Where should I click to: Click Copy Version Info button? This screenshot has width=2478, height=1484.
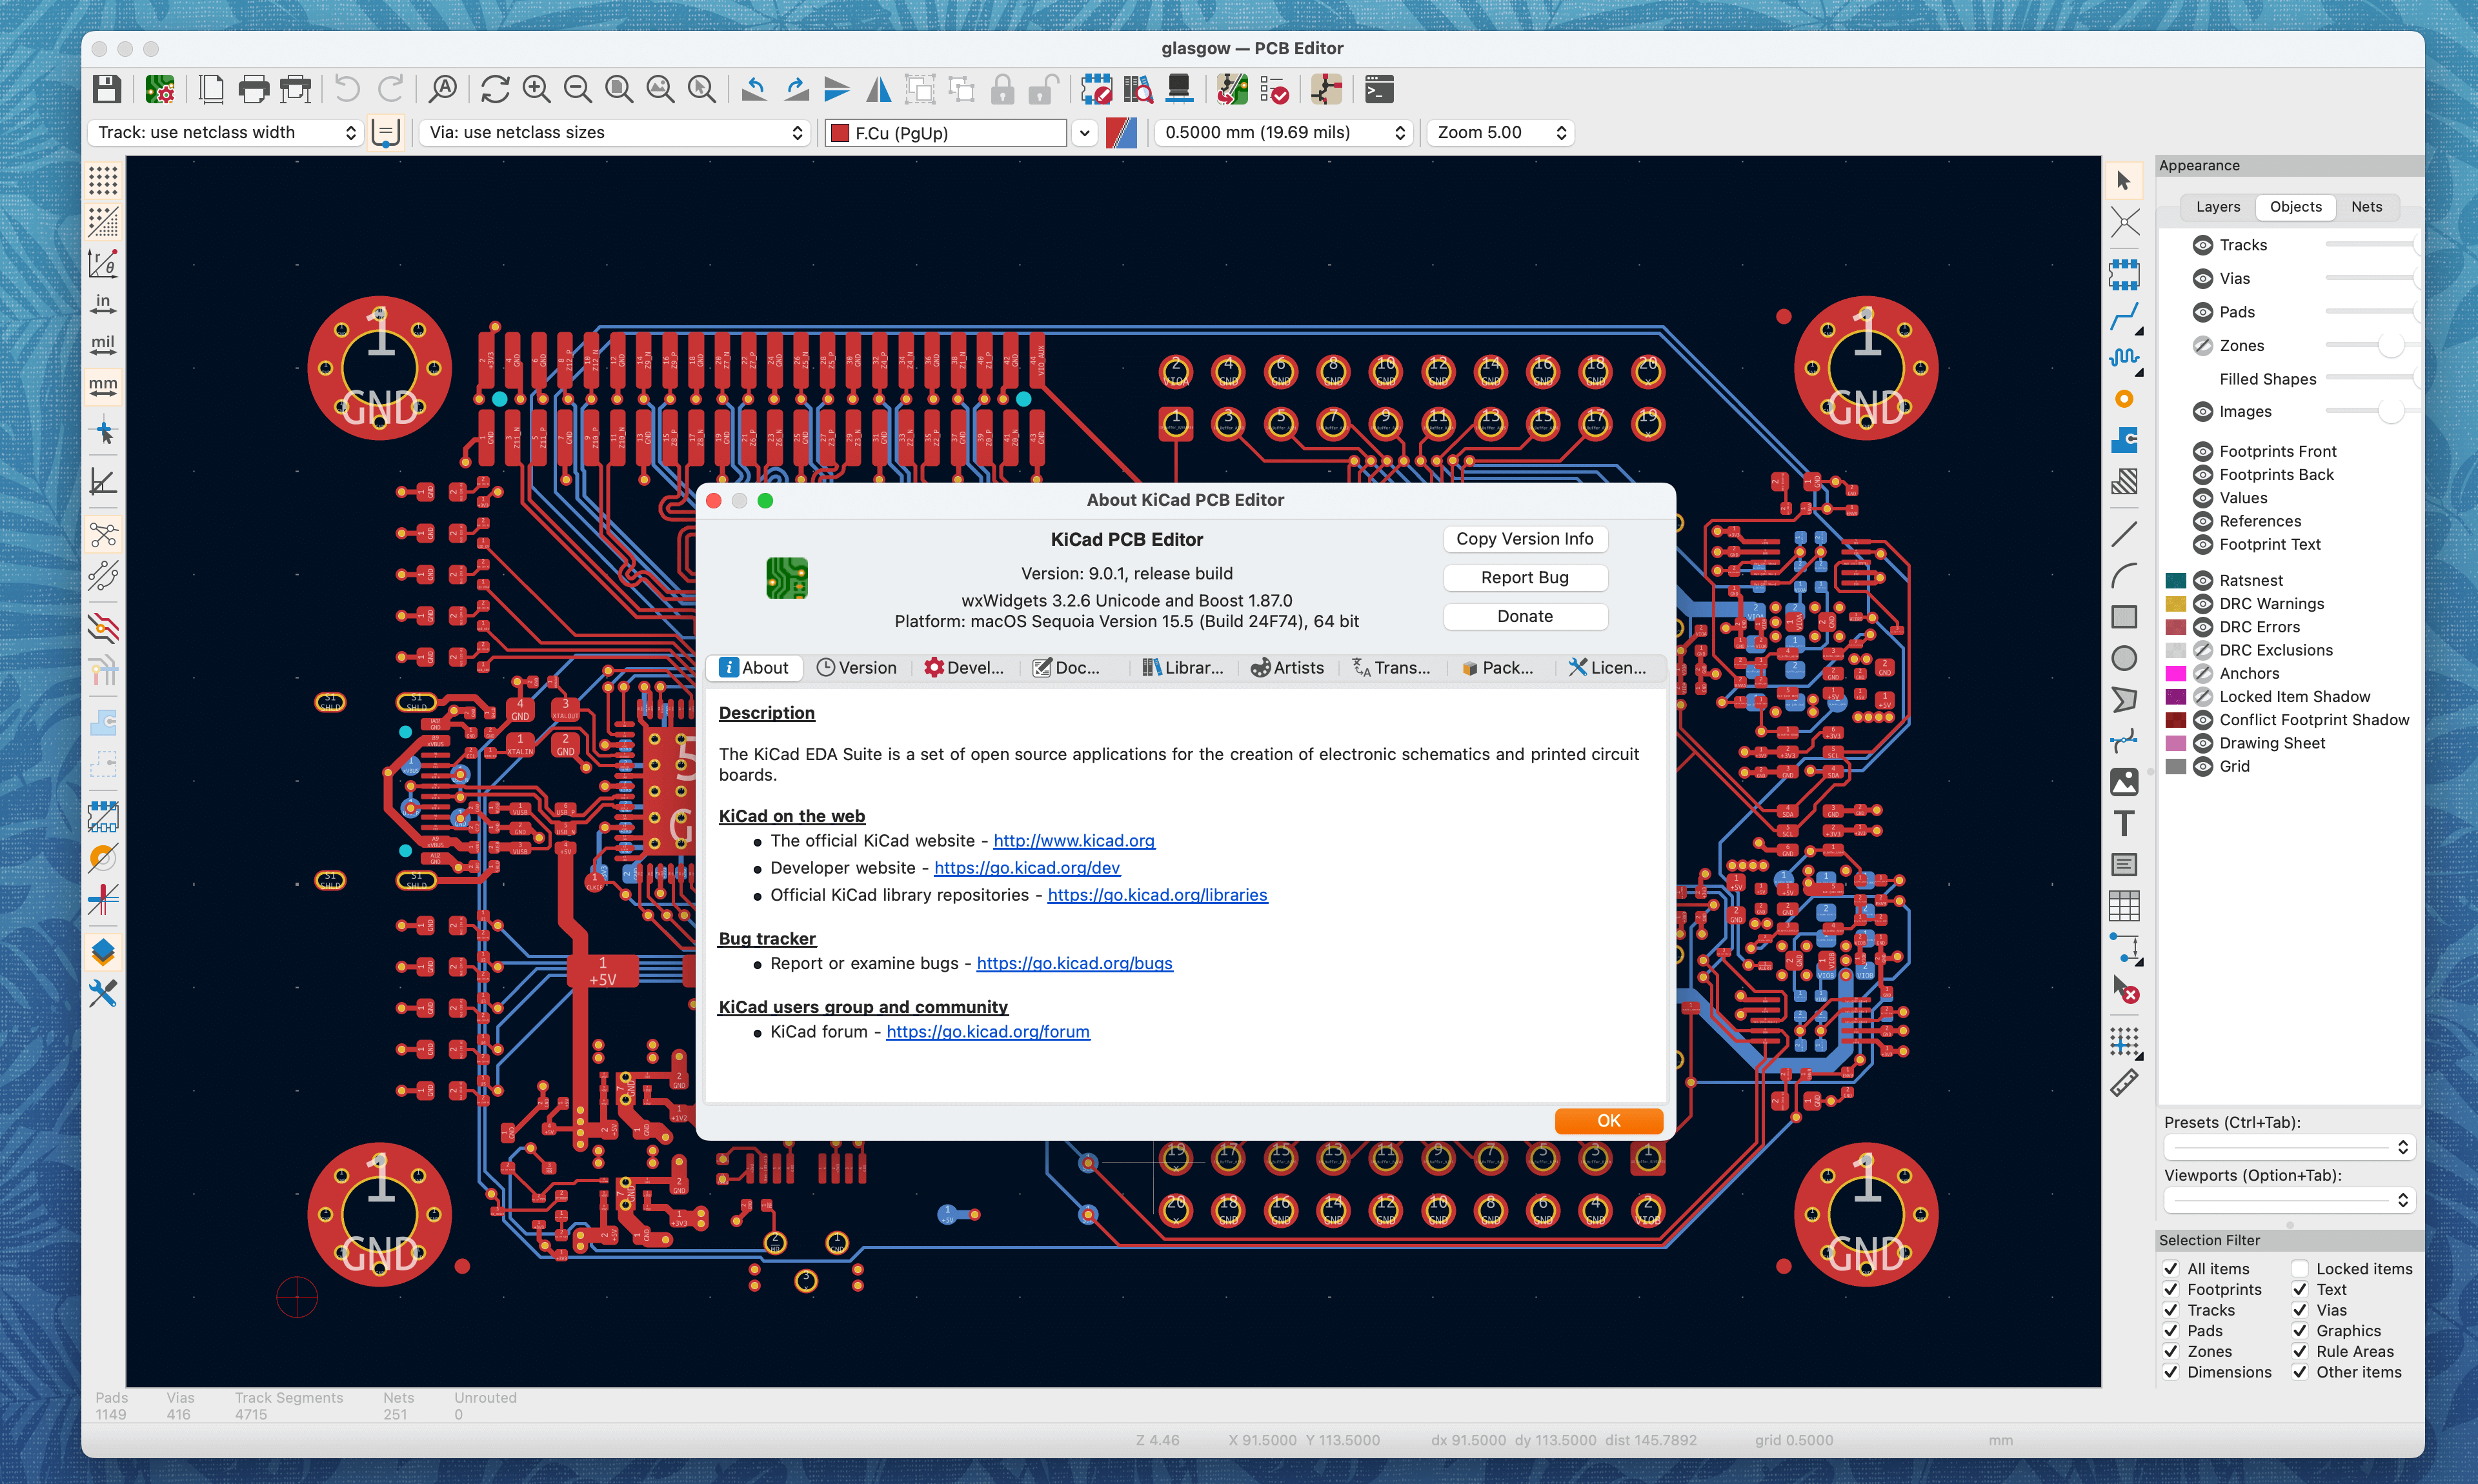(1525, 539)
